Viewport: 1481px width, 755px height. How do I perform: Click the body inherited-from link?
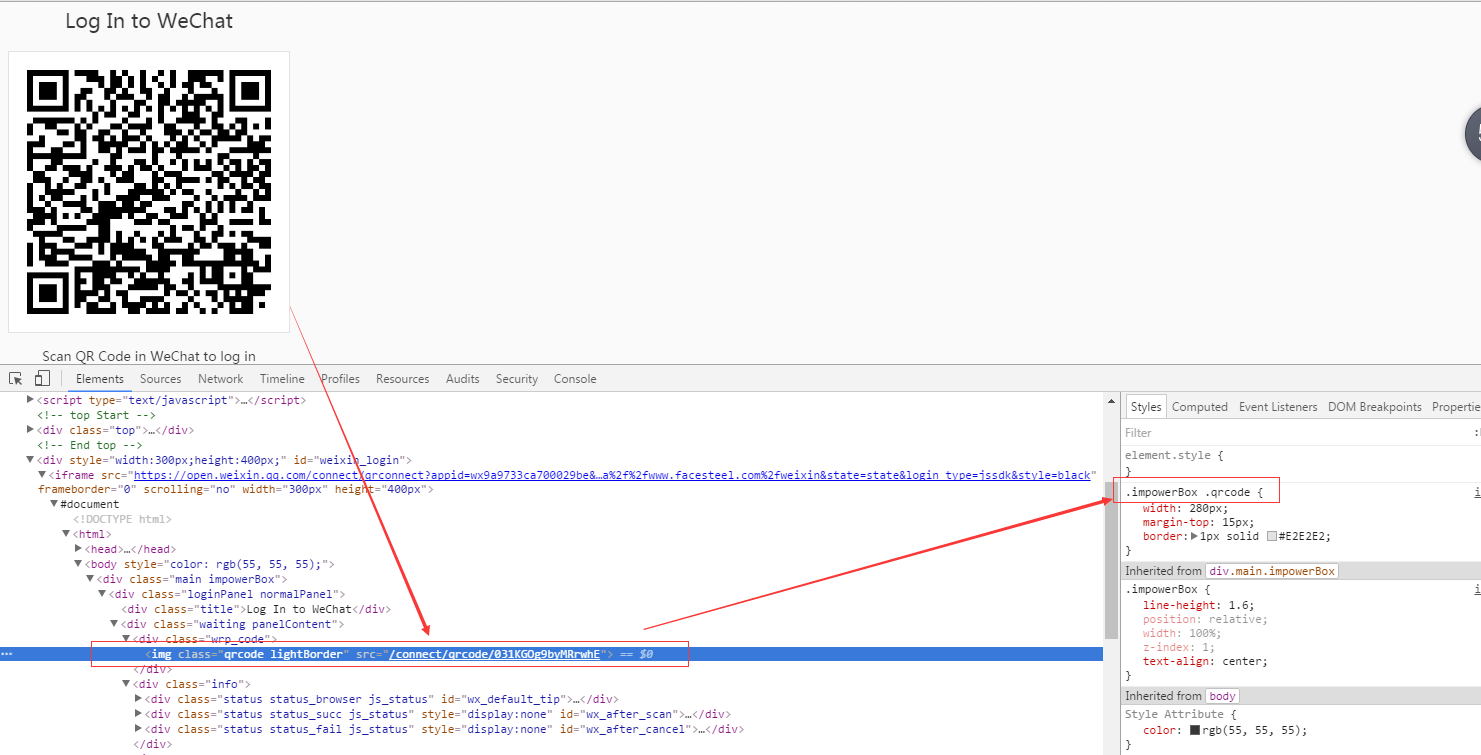coord(1222,696)
